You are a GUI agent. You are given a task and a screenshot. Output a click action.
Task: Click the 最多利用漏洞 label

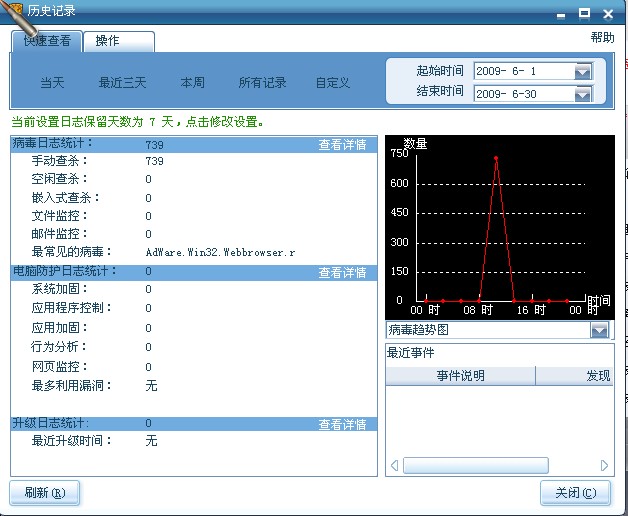[x=72, y=385]
